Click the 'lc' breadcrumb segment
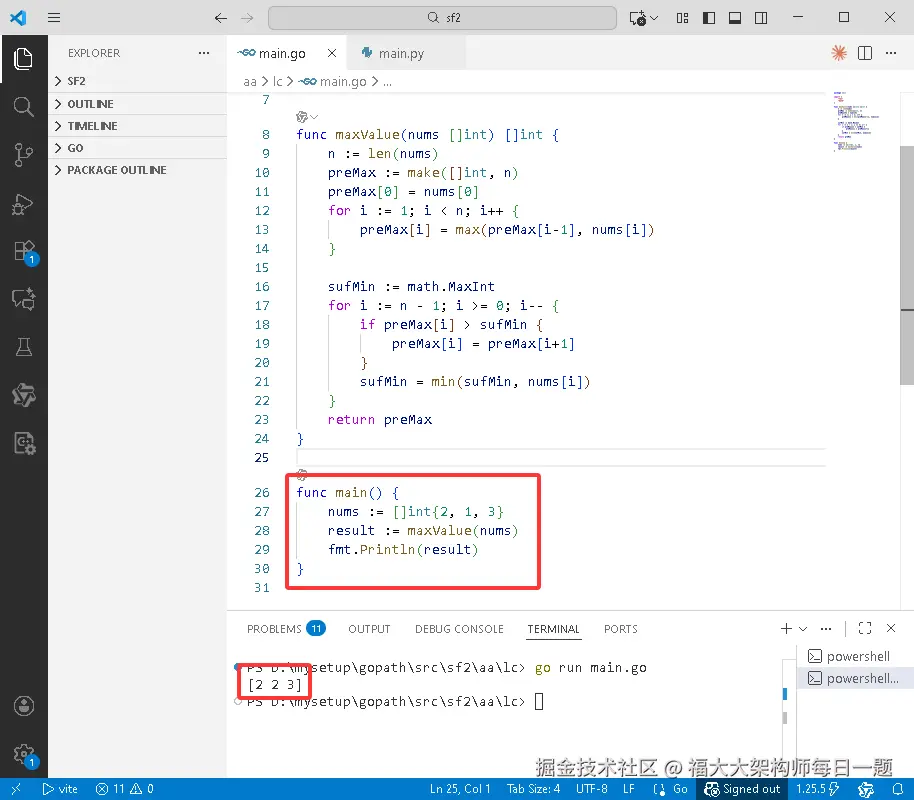 [x=277, y=82]
